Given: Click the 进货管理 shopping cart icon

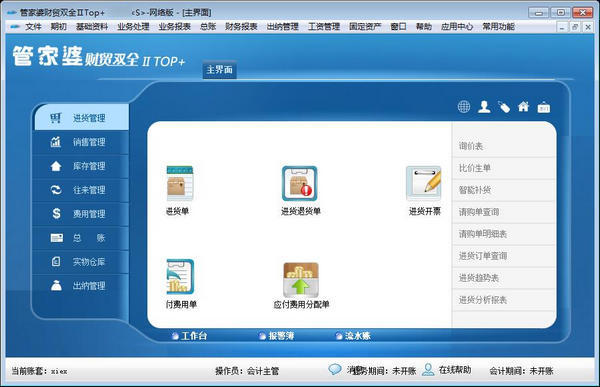Looking at the screenshot, I should click(x=56, y=118).
